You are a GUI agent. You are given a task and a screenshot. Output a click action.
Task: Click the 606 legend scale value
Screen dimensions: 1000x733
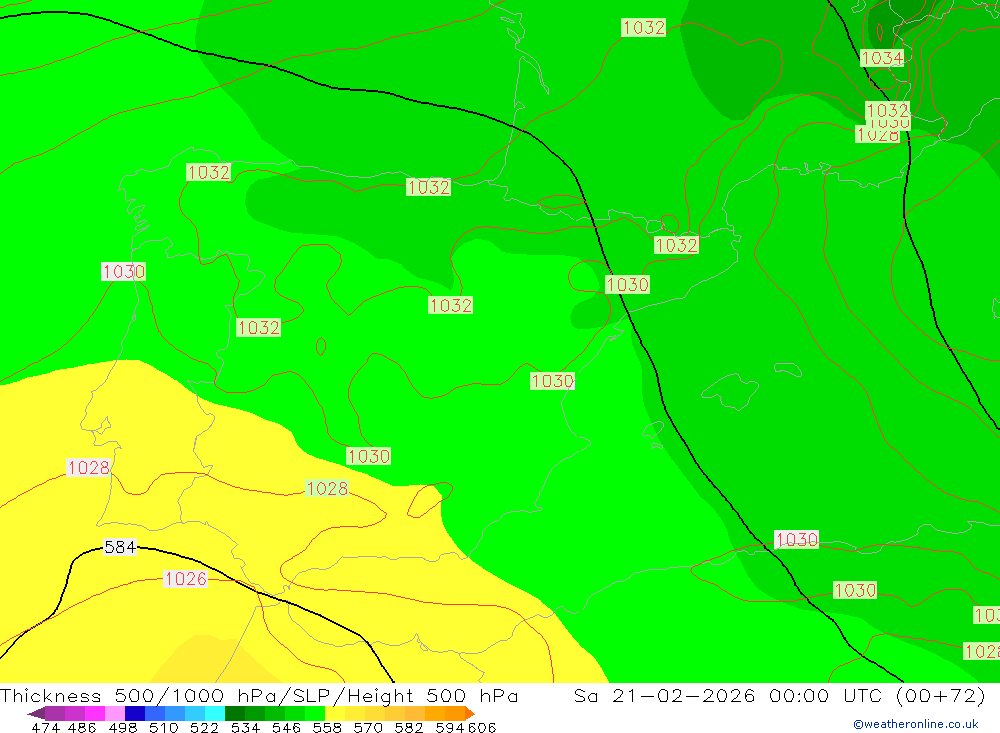tap(482, 727)
